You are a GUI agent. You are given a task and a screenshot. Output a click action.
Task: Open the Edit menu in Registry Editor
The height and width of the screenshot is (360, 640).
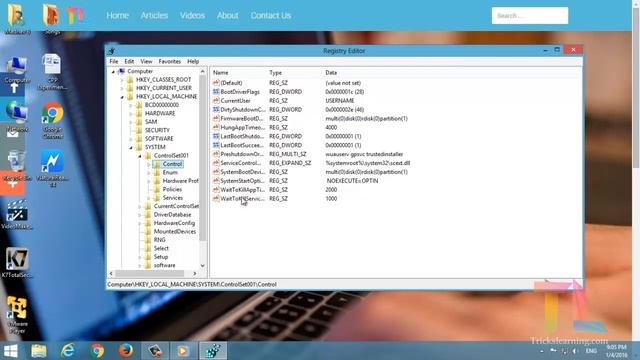[x=129, y=62]
